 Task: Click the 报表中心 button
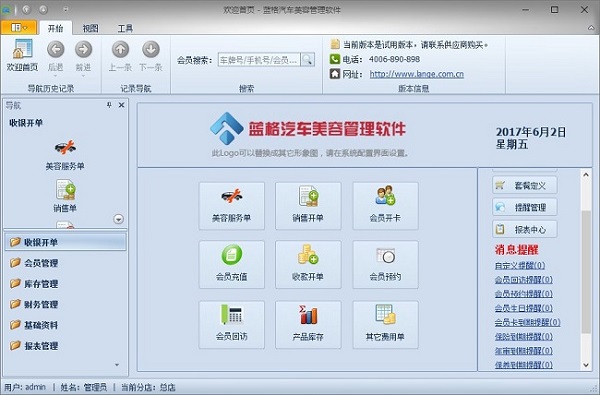[525, 229]
